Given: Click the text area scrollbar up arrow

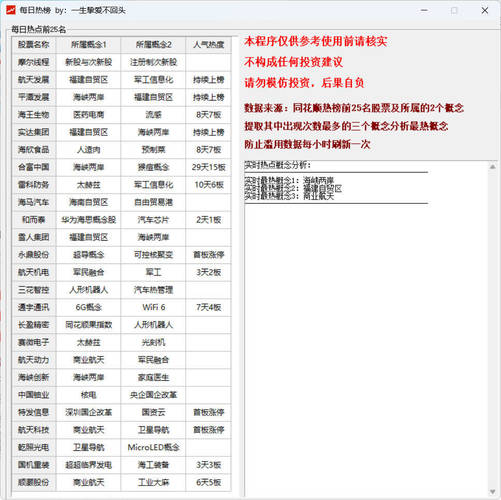Looking at the screenshot, I should (492, 167).
